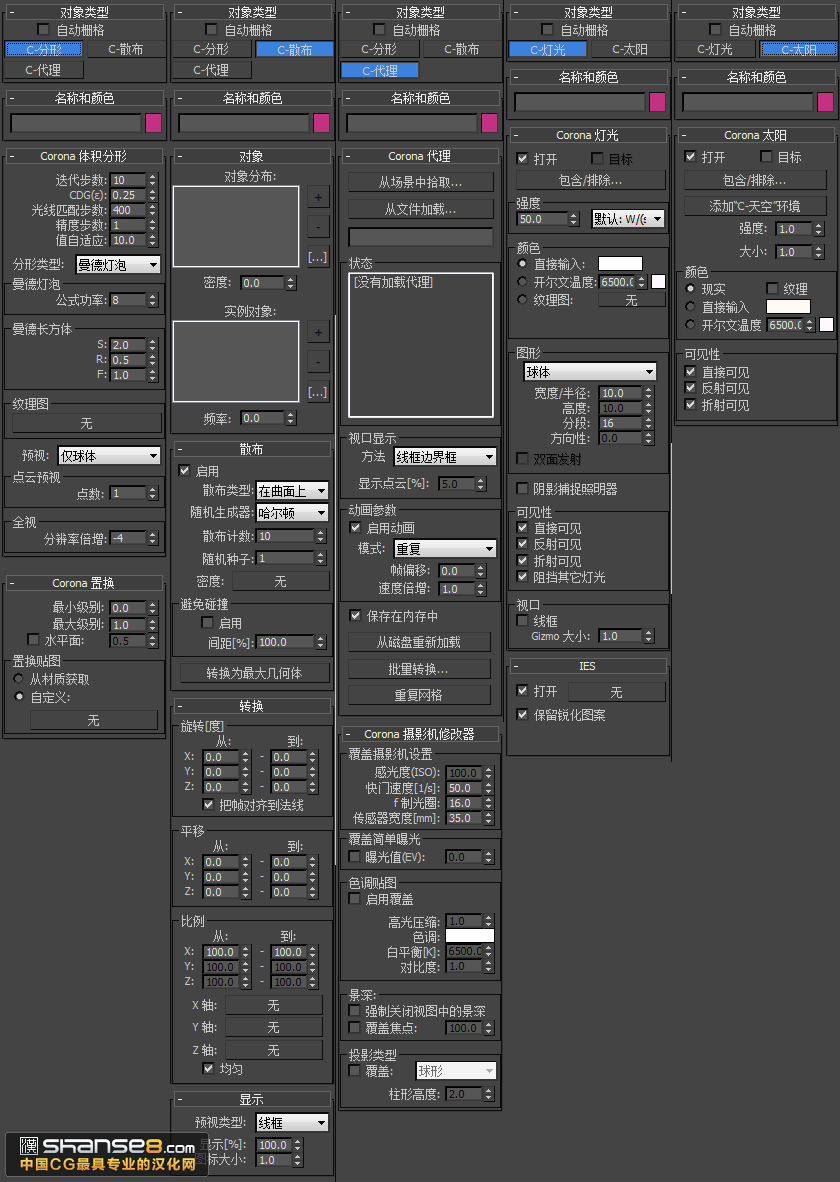Screen dimensions: 840x1182
Task: Collapse the 散布 rollout header
Action: point(252,449)
